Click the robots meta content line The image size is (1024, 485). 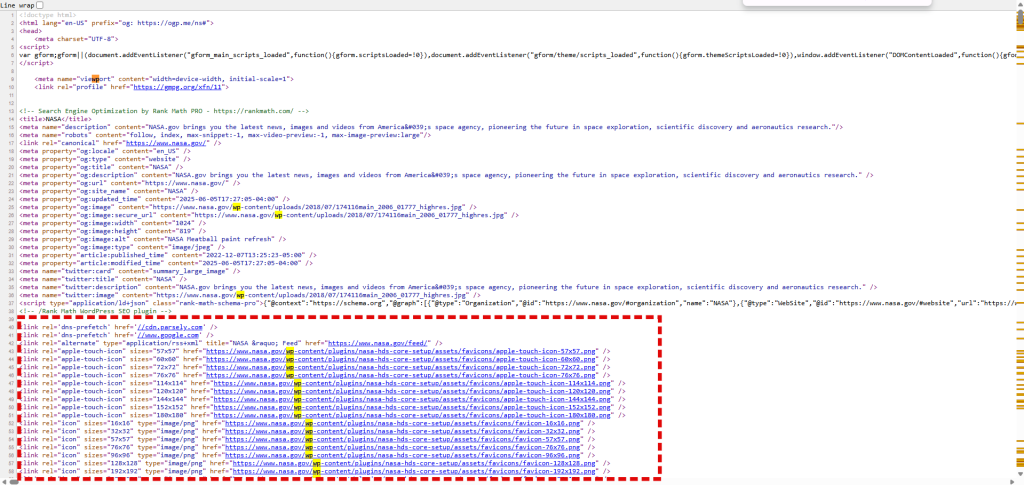225,134
